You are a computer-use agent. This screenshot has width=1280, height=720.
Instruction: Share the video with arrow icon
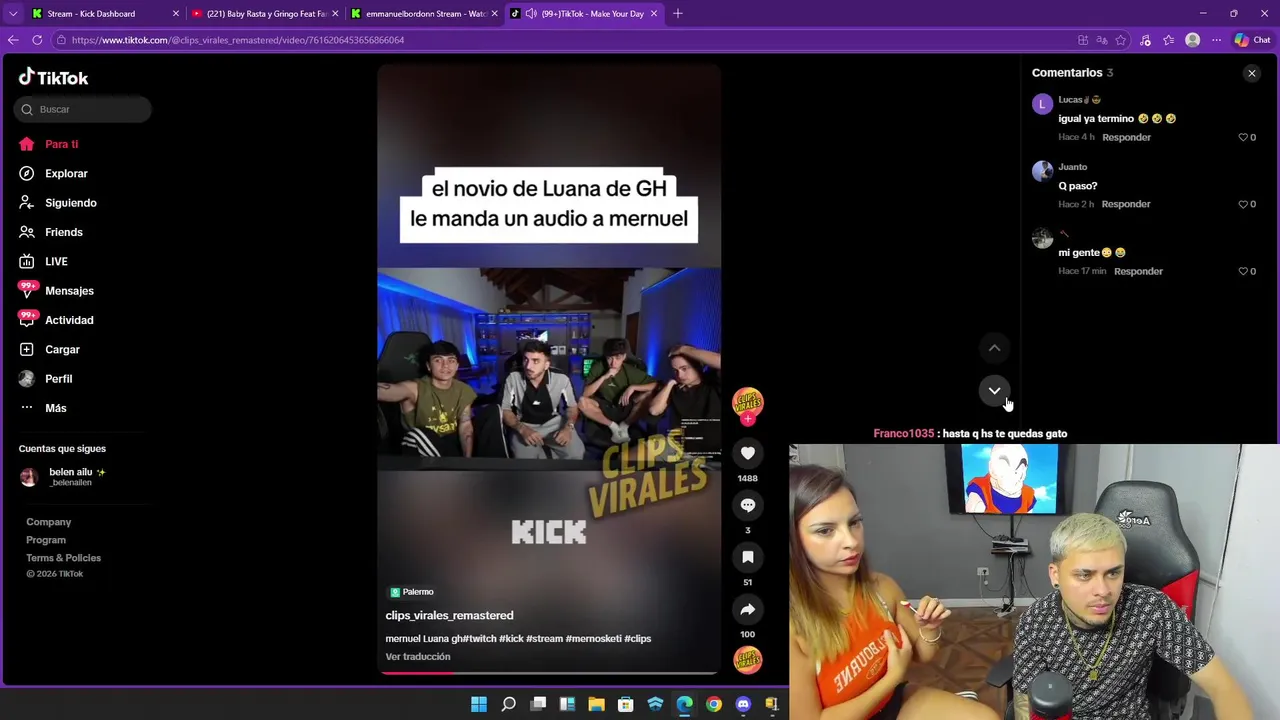748,609
